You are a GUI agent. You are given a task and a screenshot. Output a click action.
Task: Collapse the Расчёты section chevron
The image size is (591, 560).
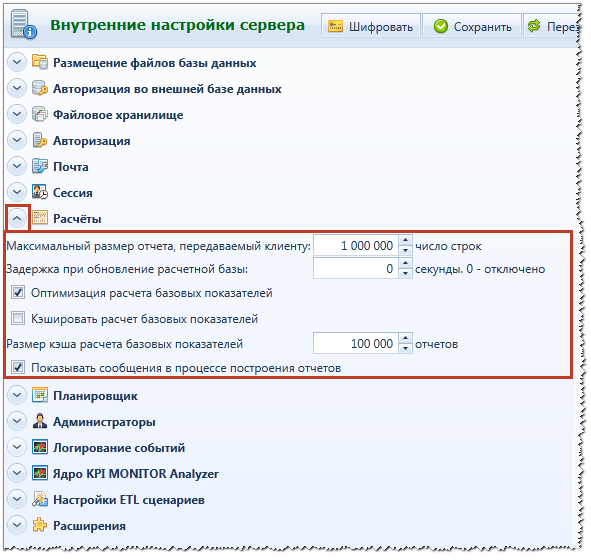(x=17, y=218)
